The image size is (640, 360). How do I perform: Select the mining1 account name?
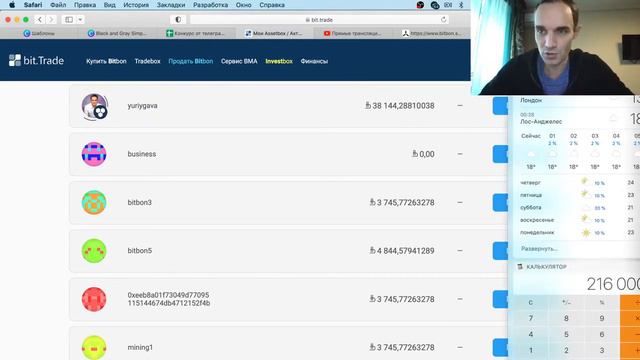140,347
